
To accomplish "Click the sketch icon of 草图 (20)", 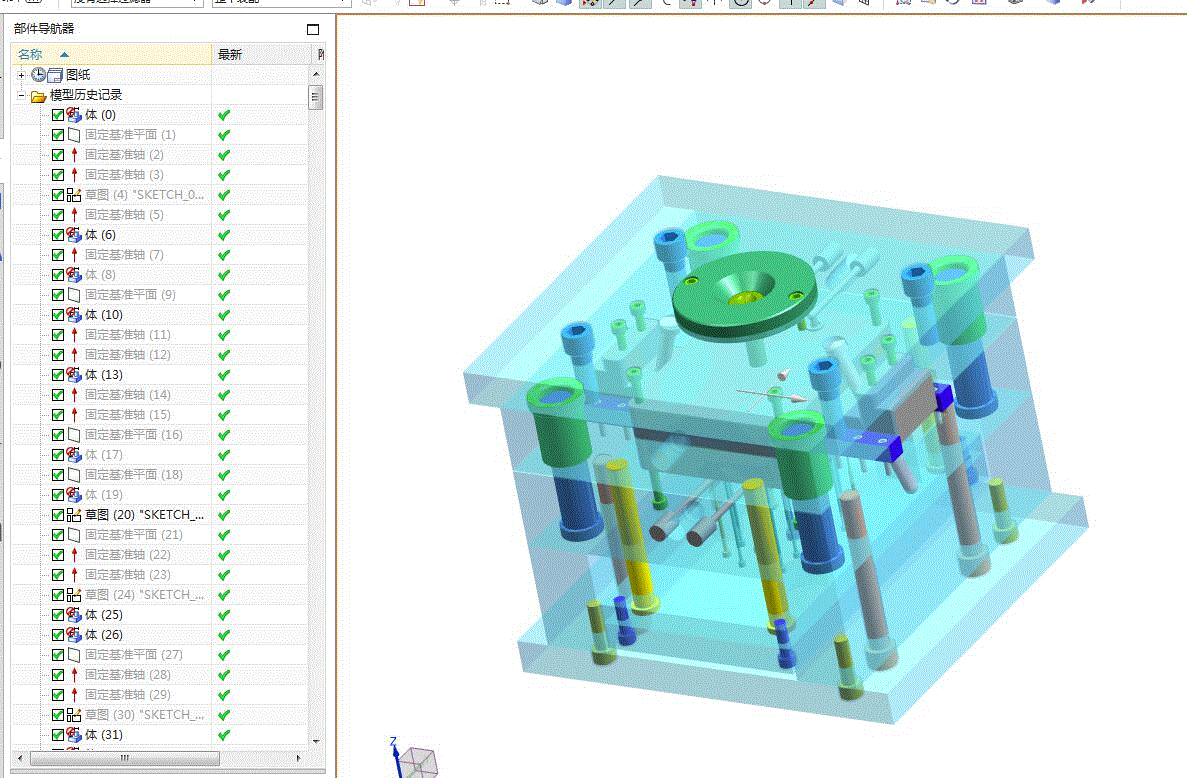I will click(x=73, y=515).
